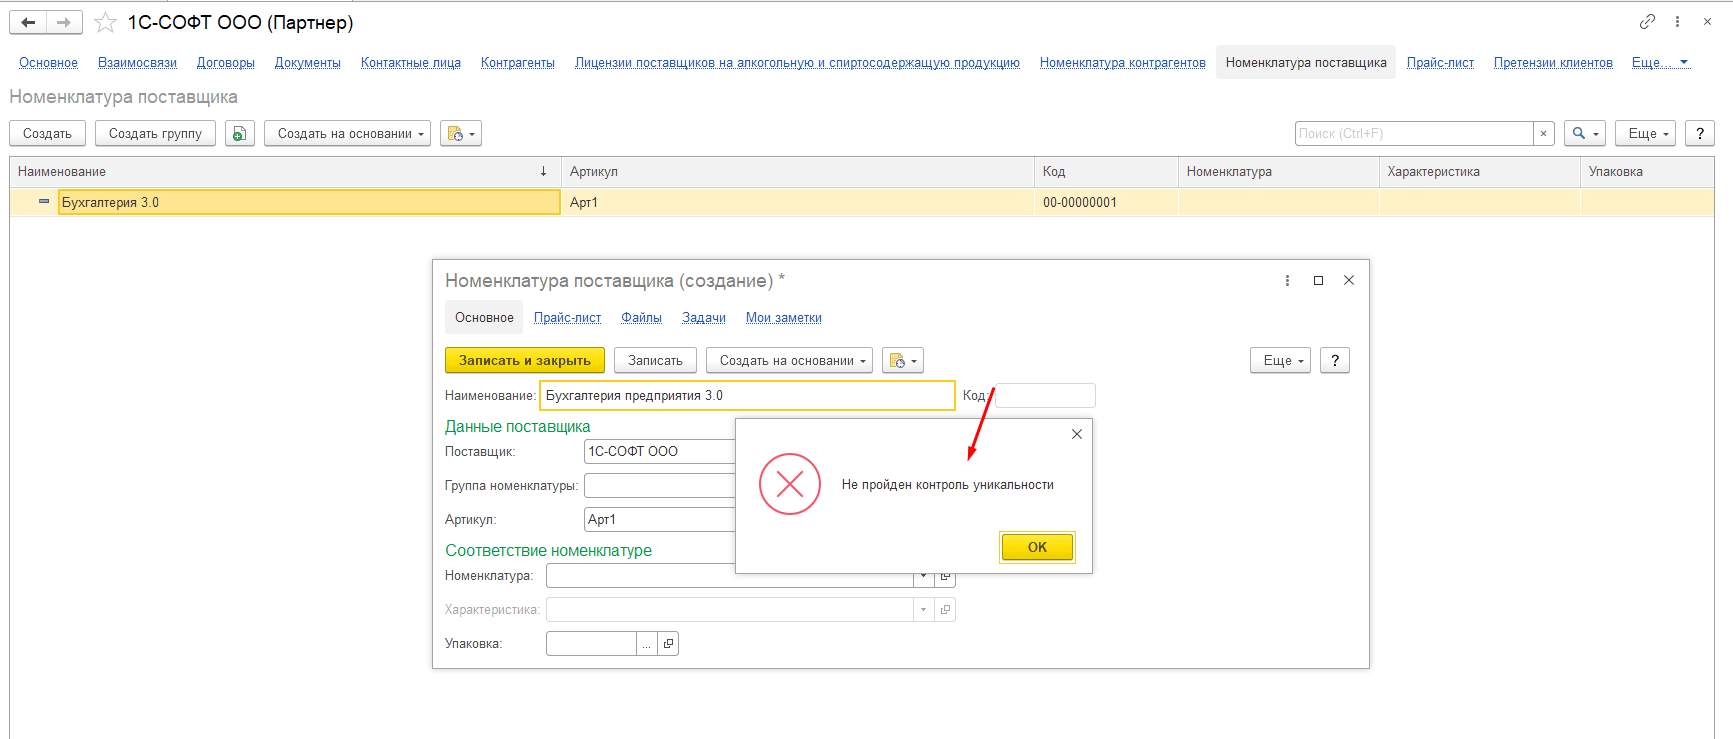This screenshot has height=739, width=1733.
Task: Clear the search field with the x
Action: tap(1544, 133)
